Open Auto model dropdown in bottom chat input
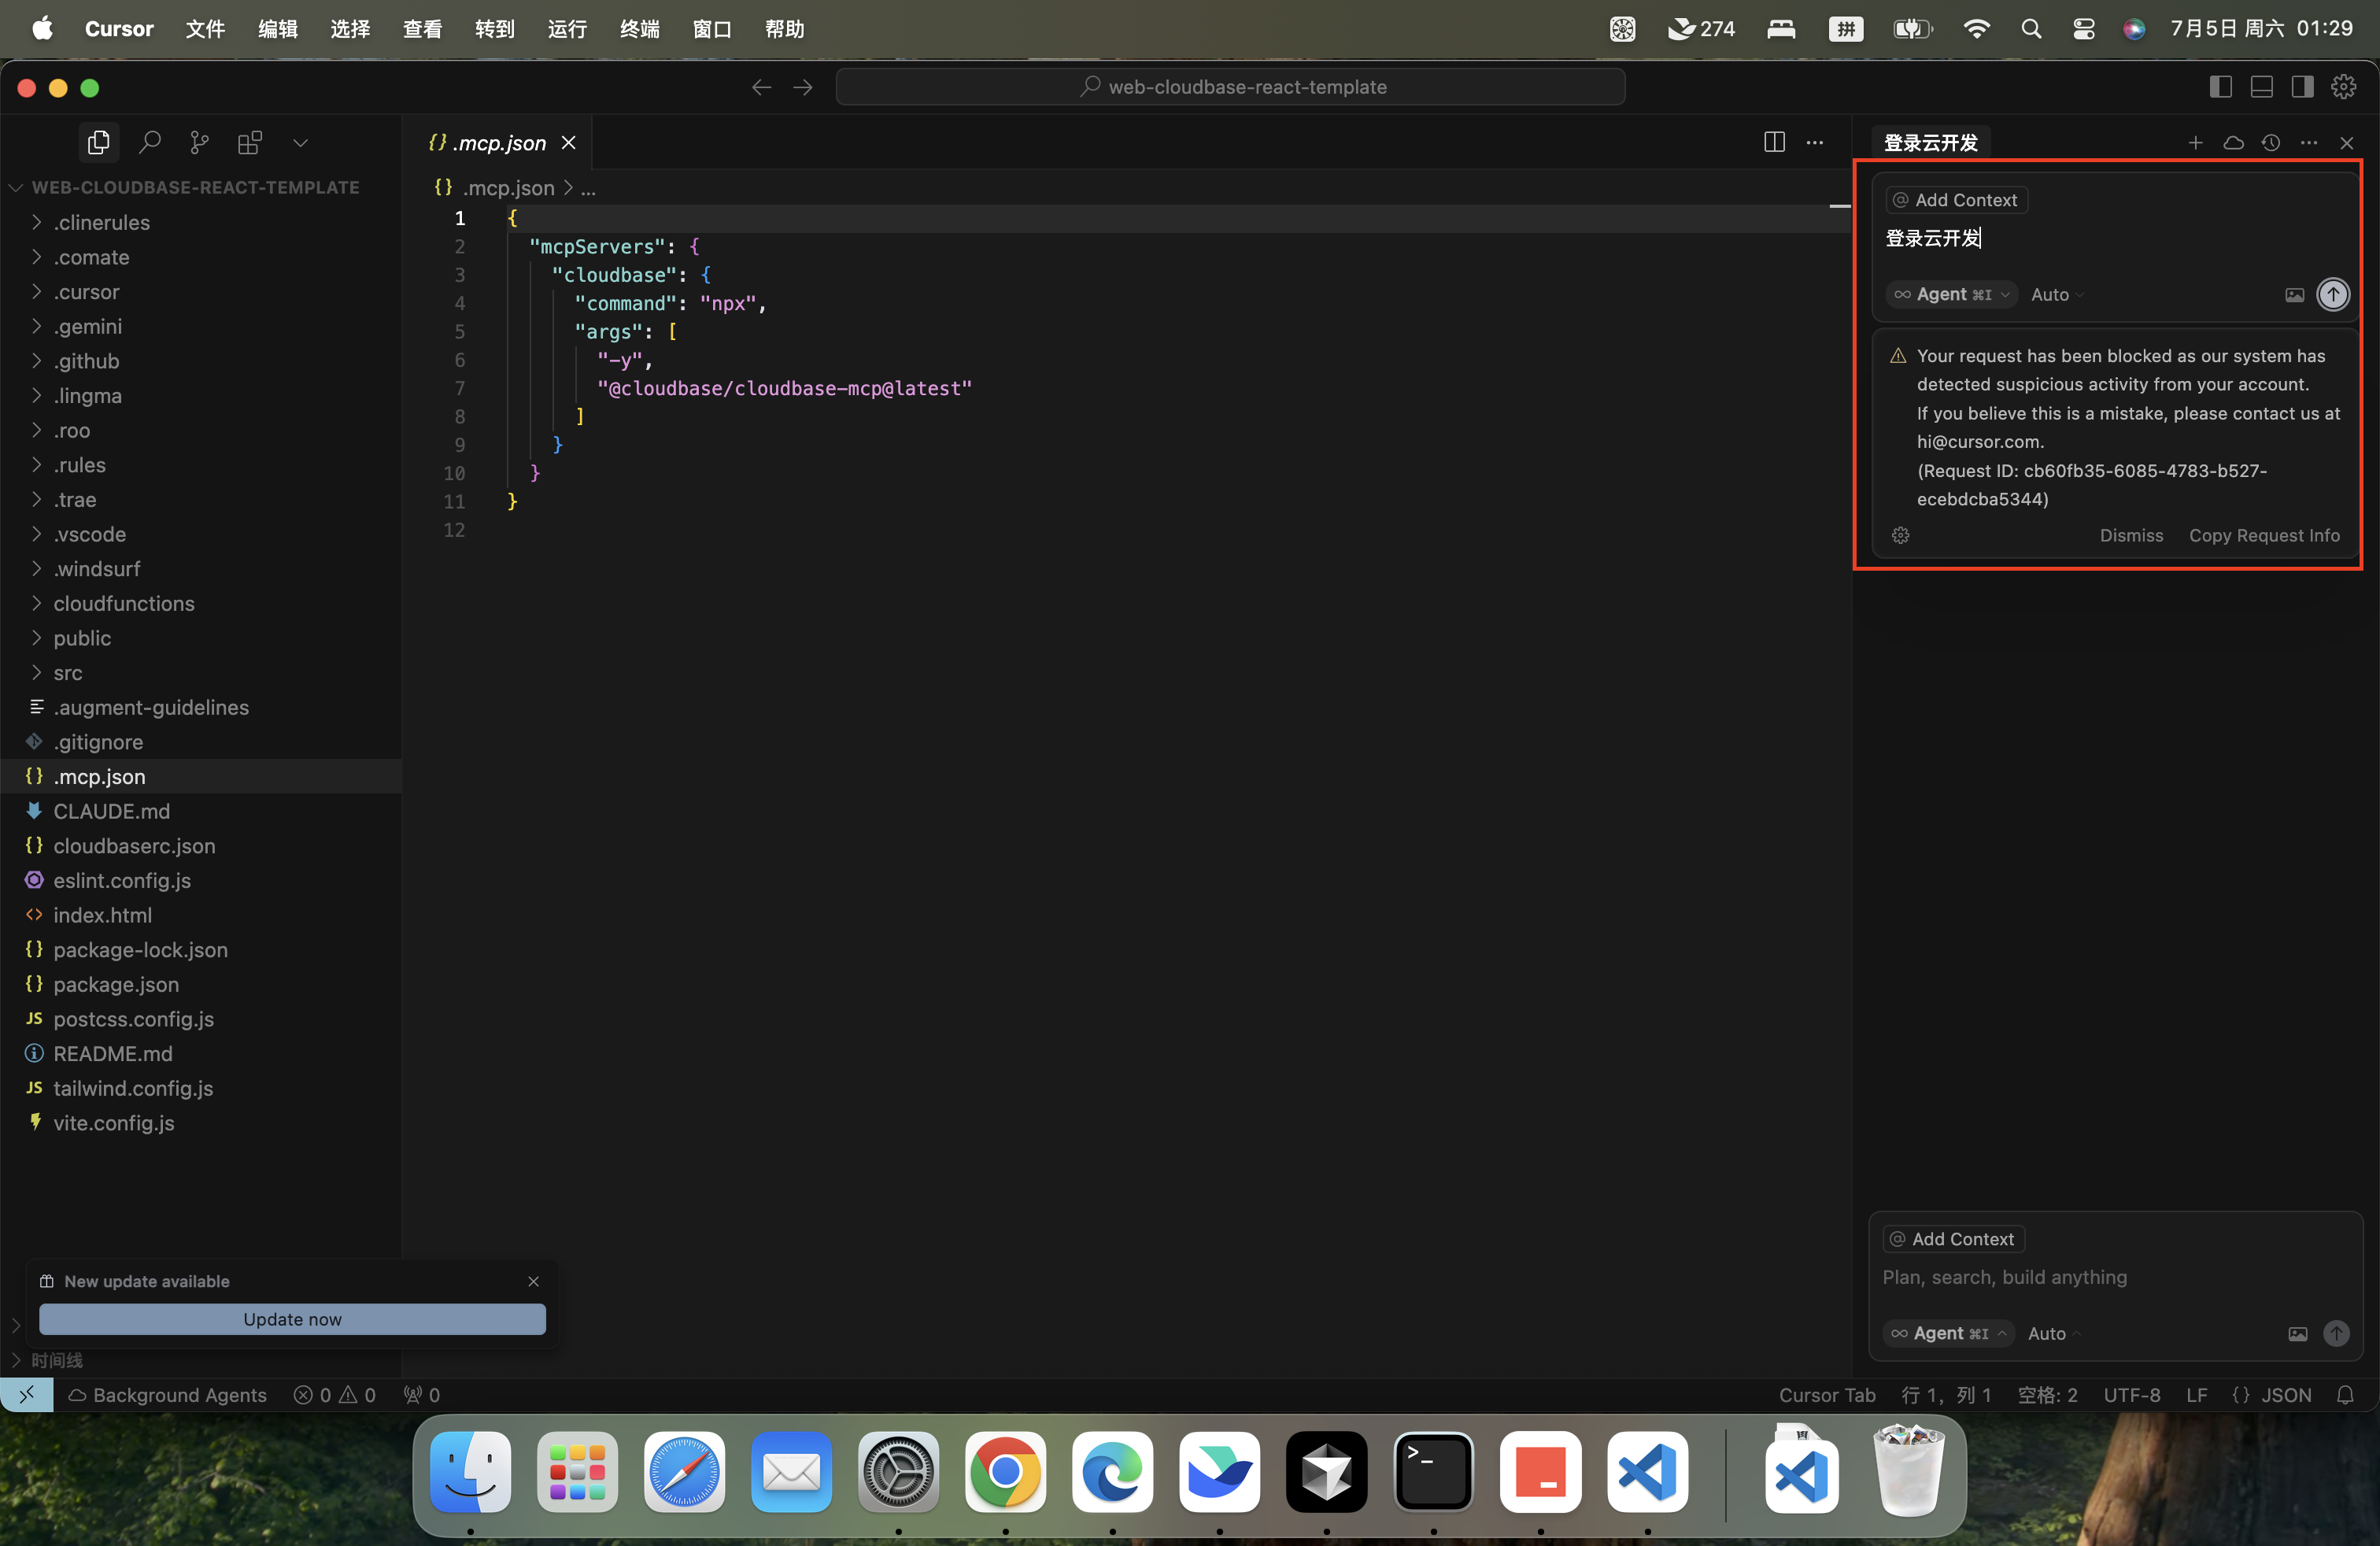Image resolution: width=2380 pixels, height=1546 pixels. (x=2053, y=1334)
